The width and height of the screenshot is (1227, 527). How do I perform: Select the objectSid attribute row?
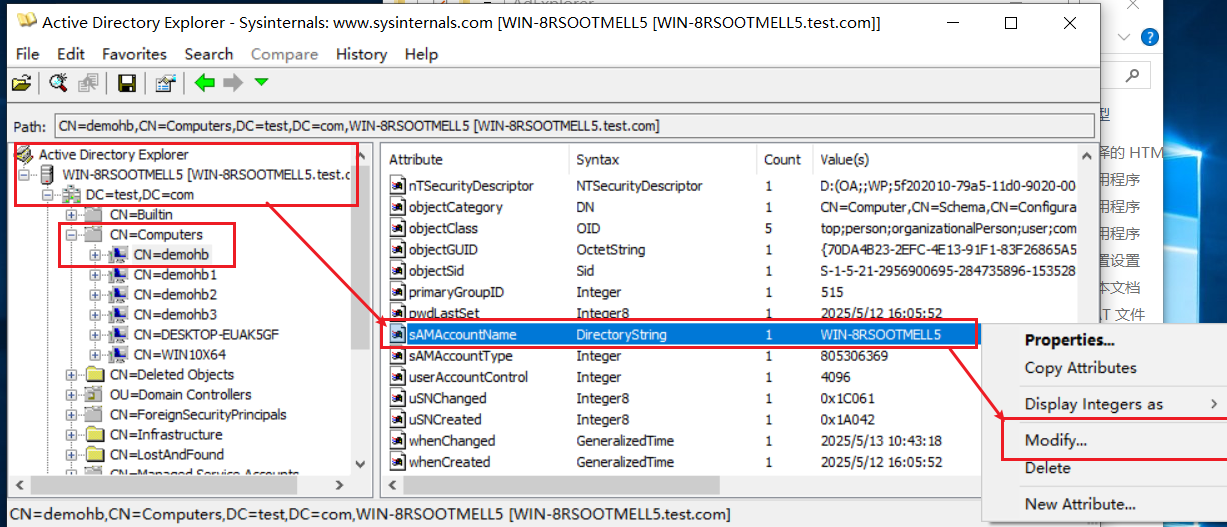point(732,271)
